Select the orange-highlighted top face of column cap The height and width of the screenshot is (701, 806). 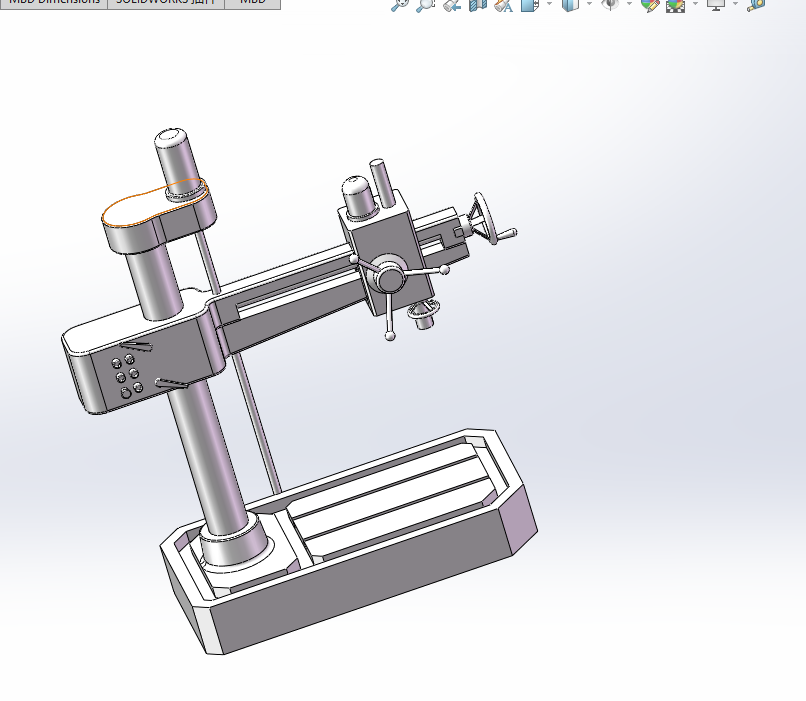[x=141, y=206]
